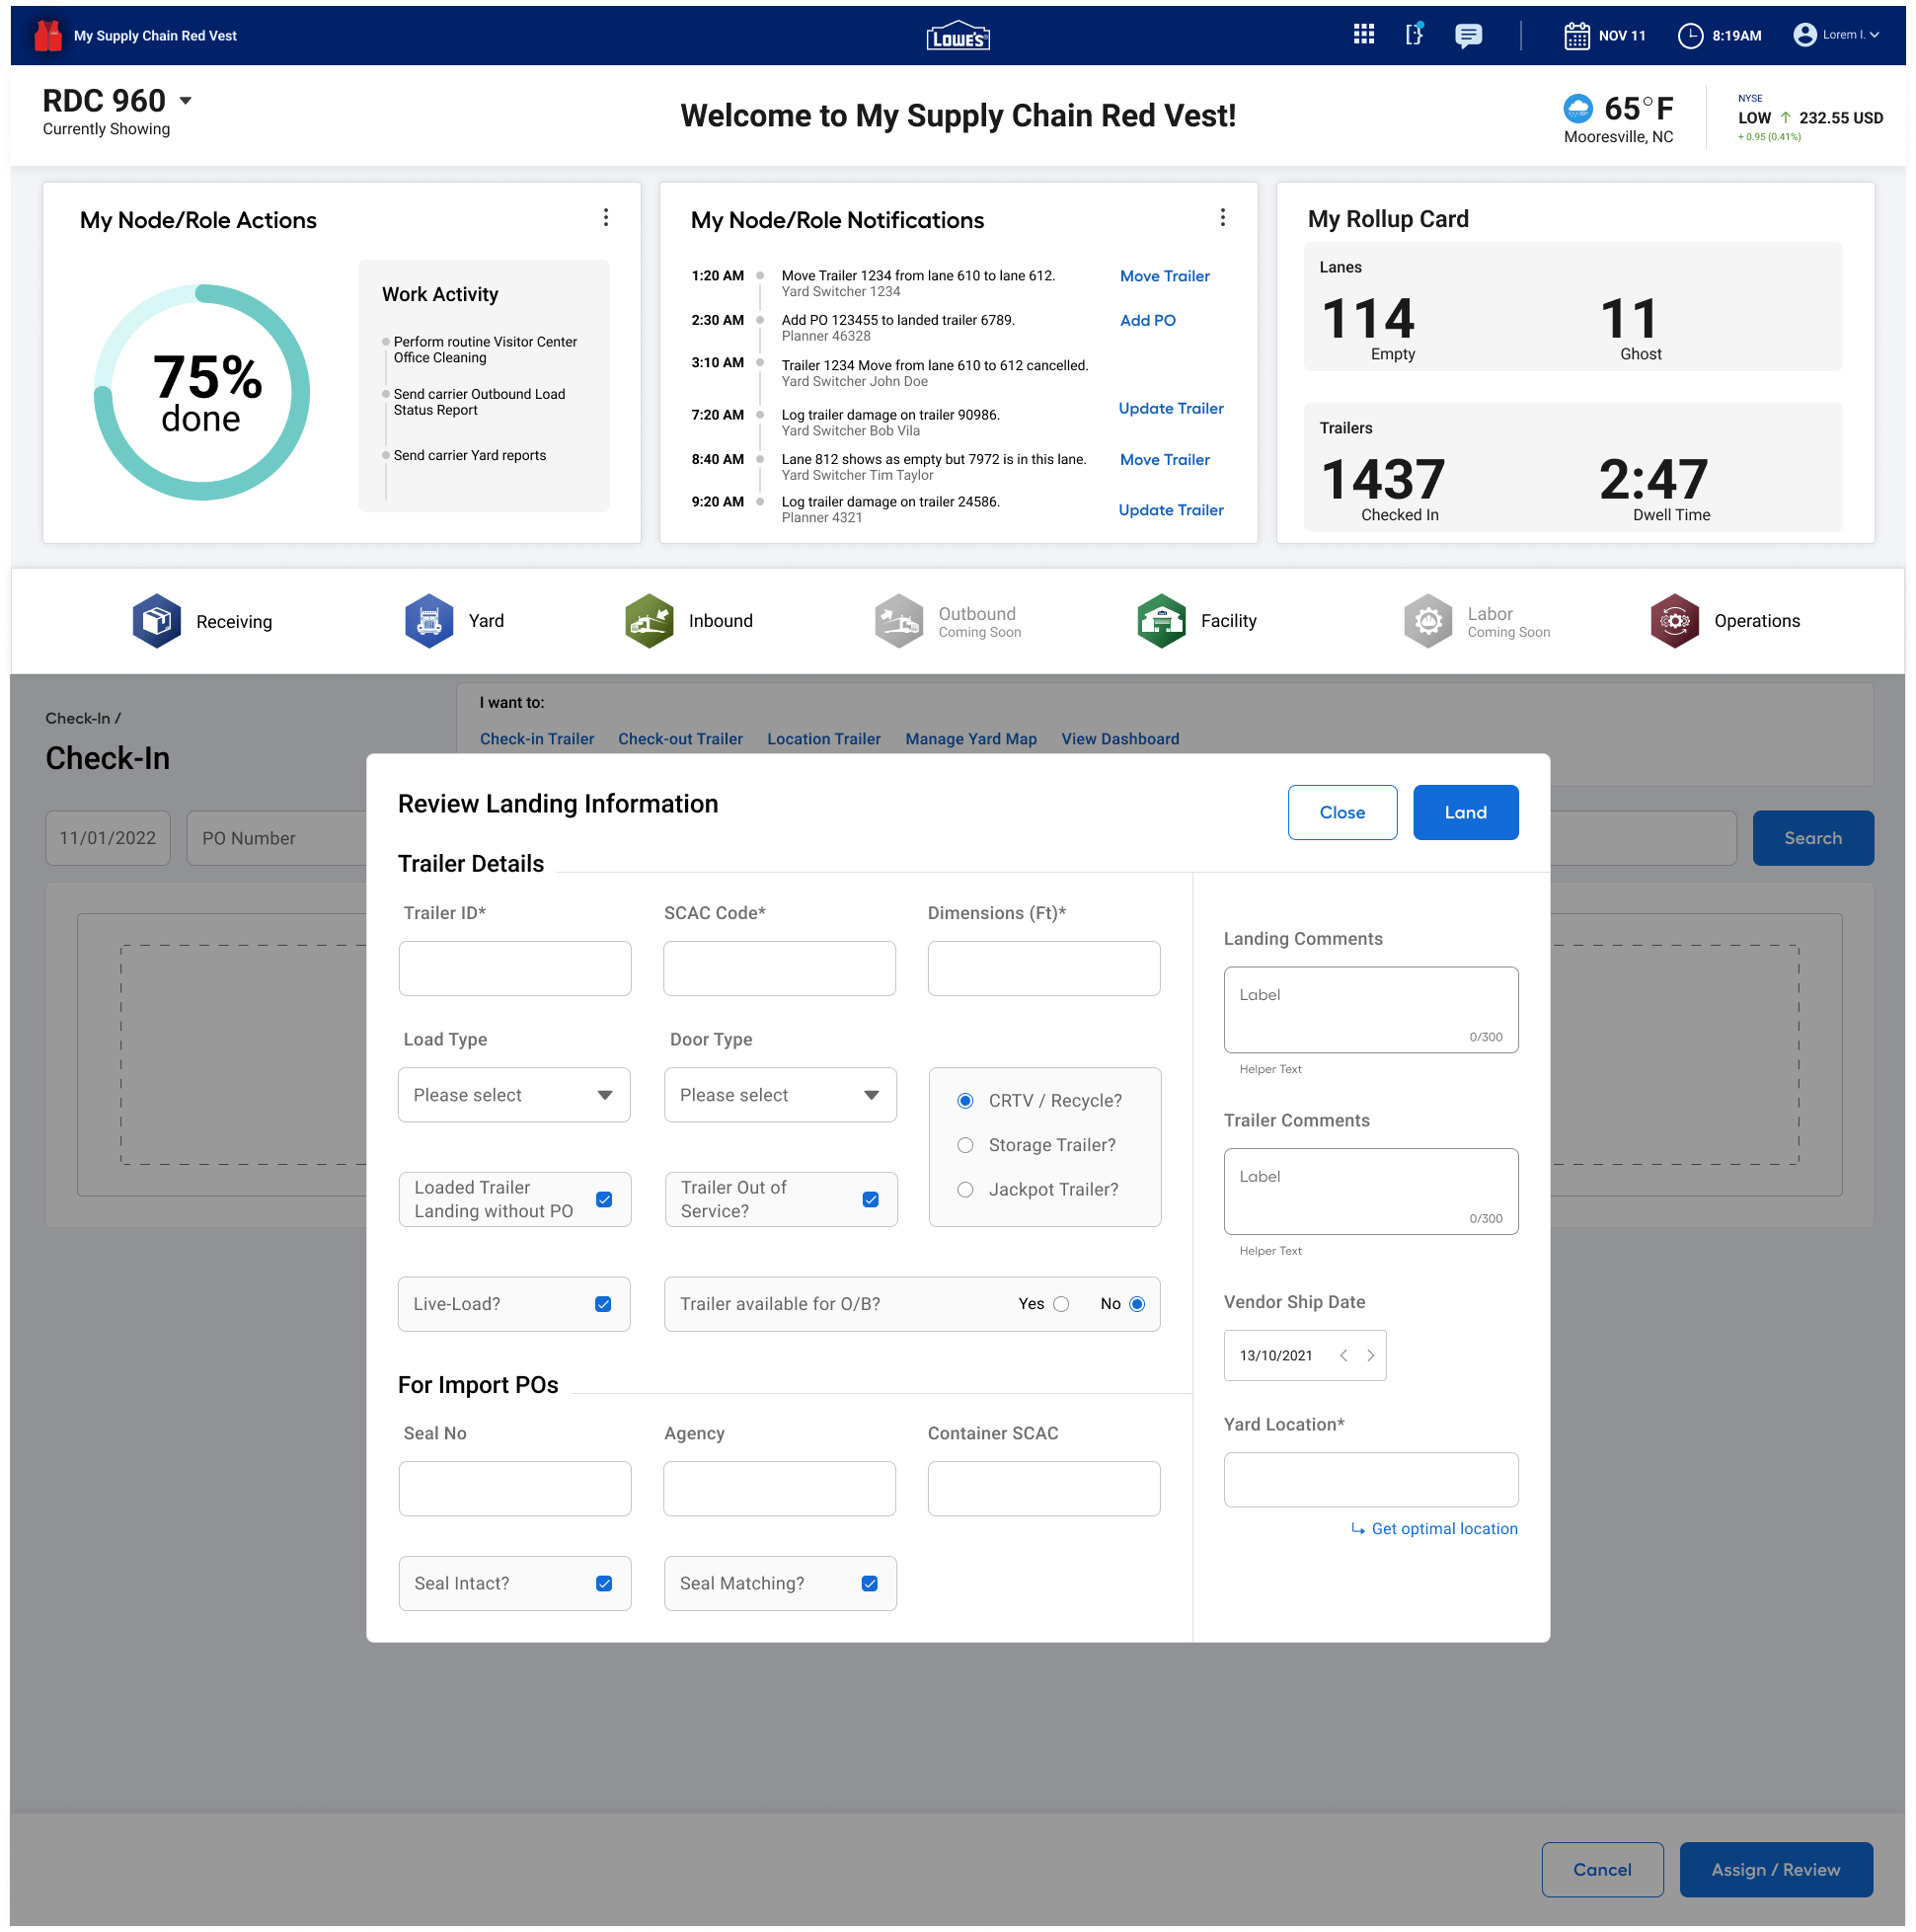
Task: Uncheck Loaded Trailer Landing without PO
Action: (x=604, y=1199)
